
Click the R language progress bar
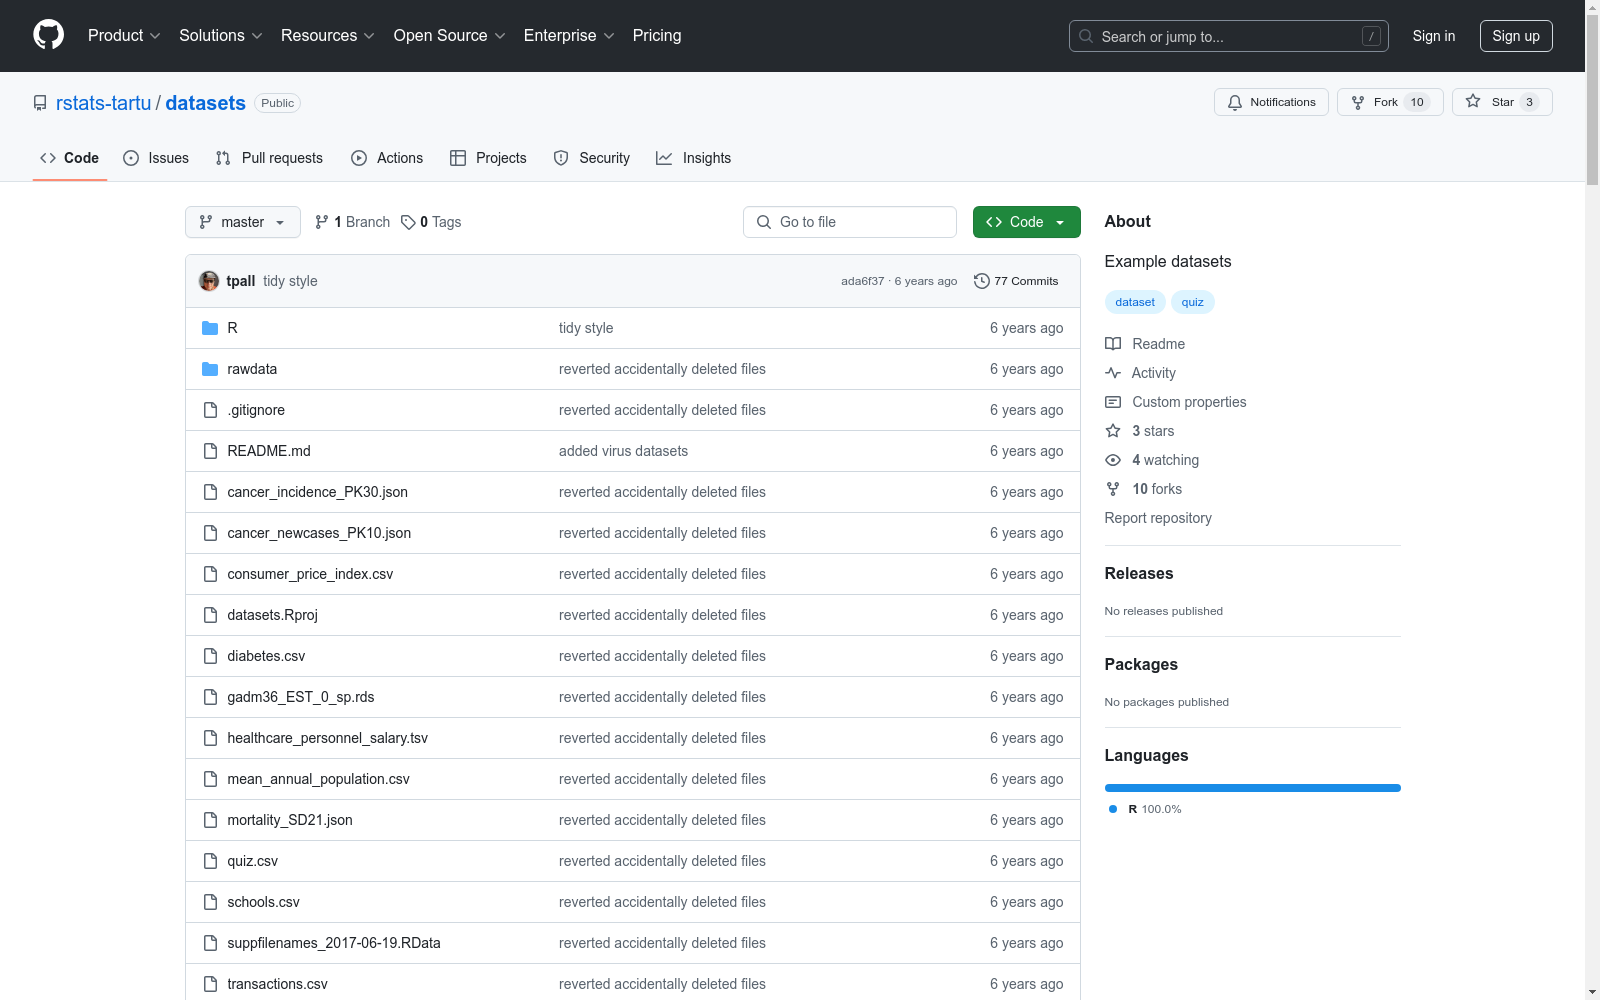point(1253,788)
